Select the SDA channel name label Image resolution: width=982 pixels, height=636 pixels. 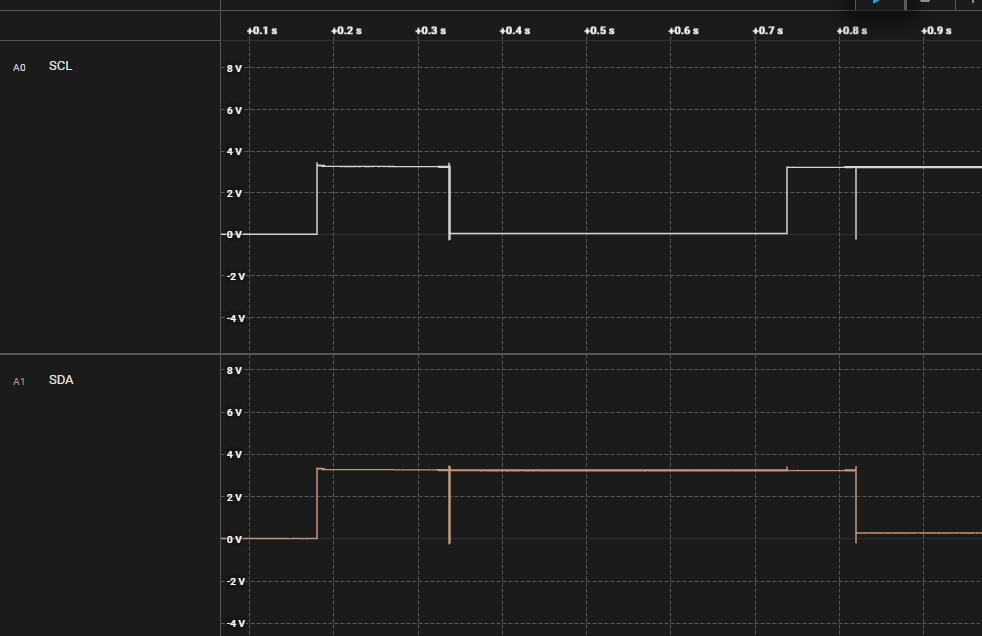tap(61, 380)
